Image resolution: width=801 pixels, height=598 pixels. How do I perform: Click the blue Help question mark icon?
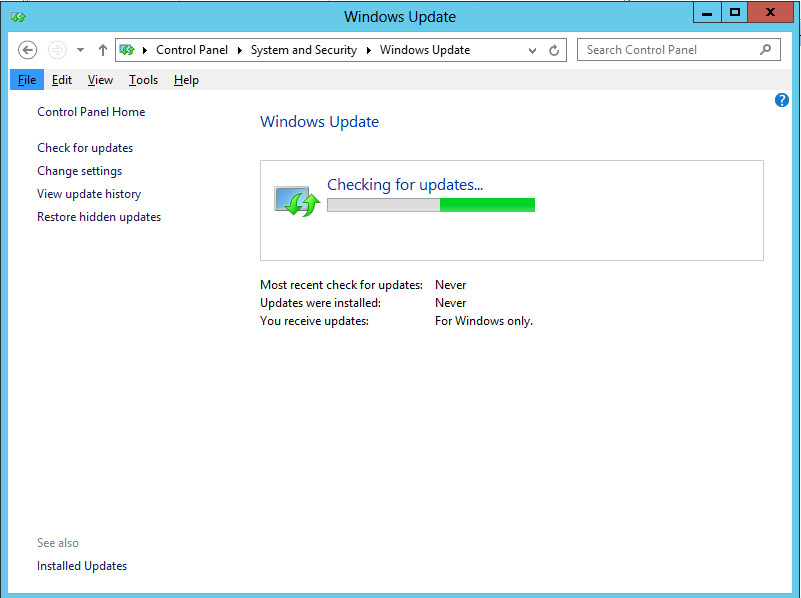(x=782, y=100)
